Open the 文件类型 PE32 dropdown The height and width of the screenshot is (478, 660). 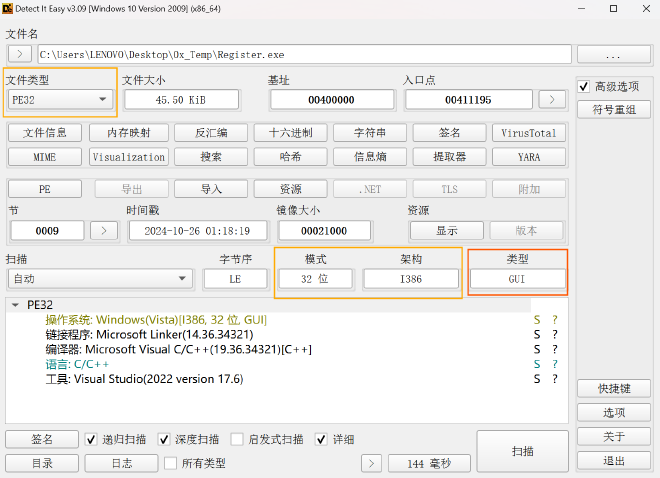(60, 100)
